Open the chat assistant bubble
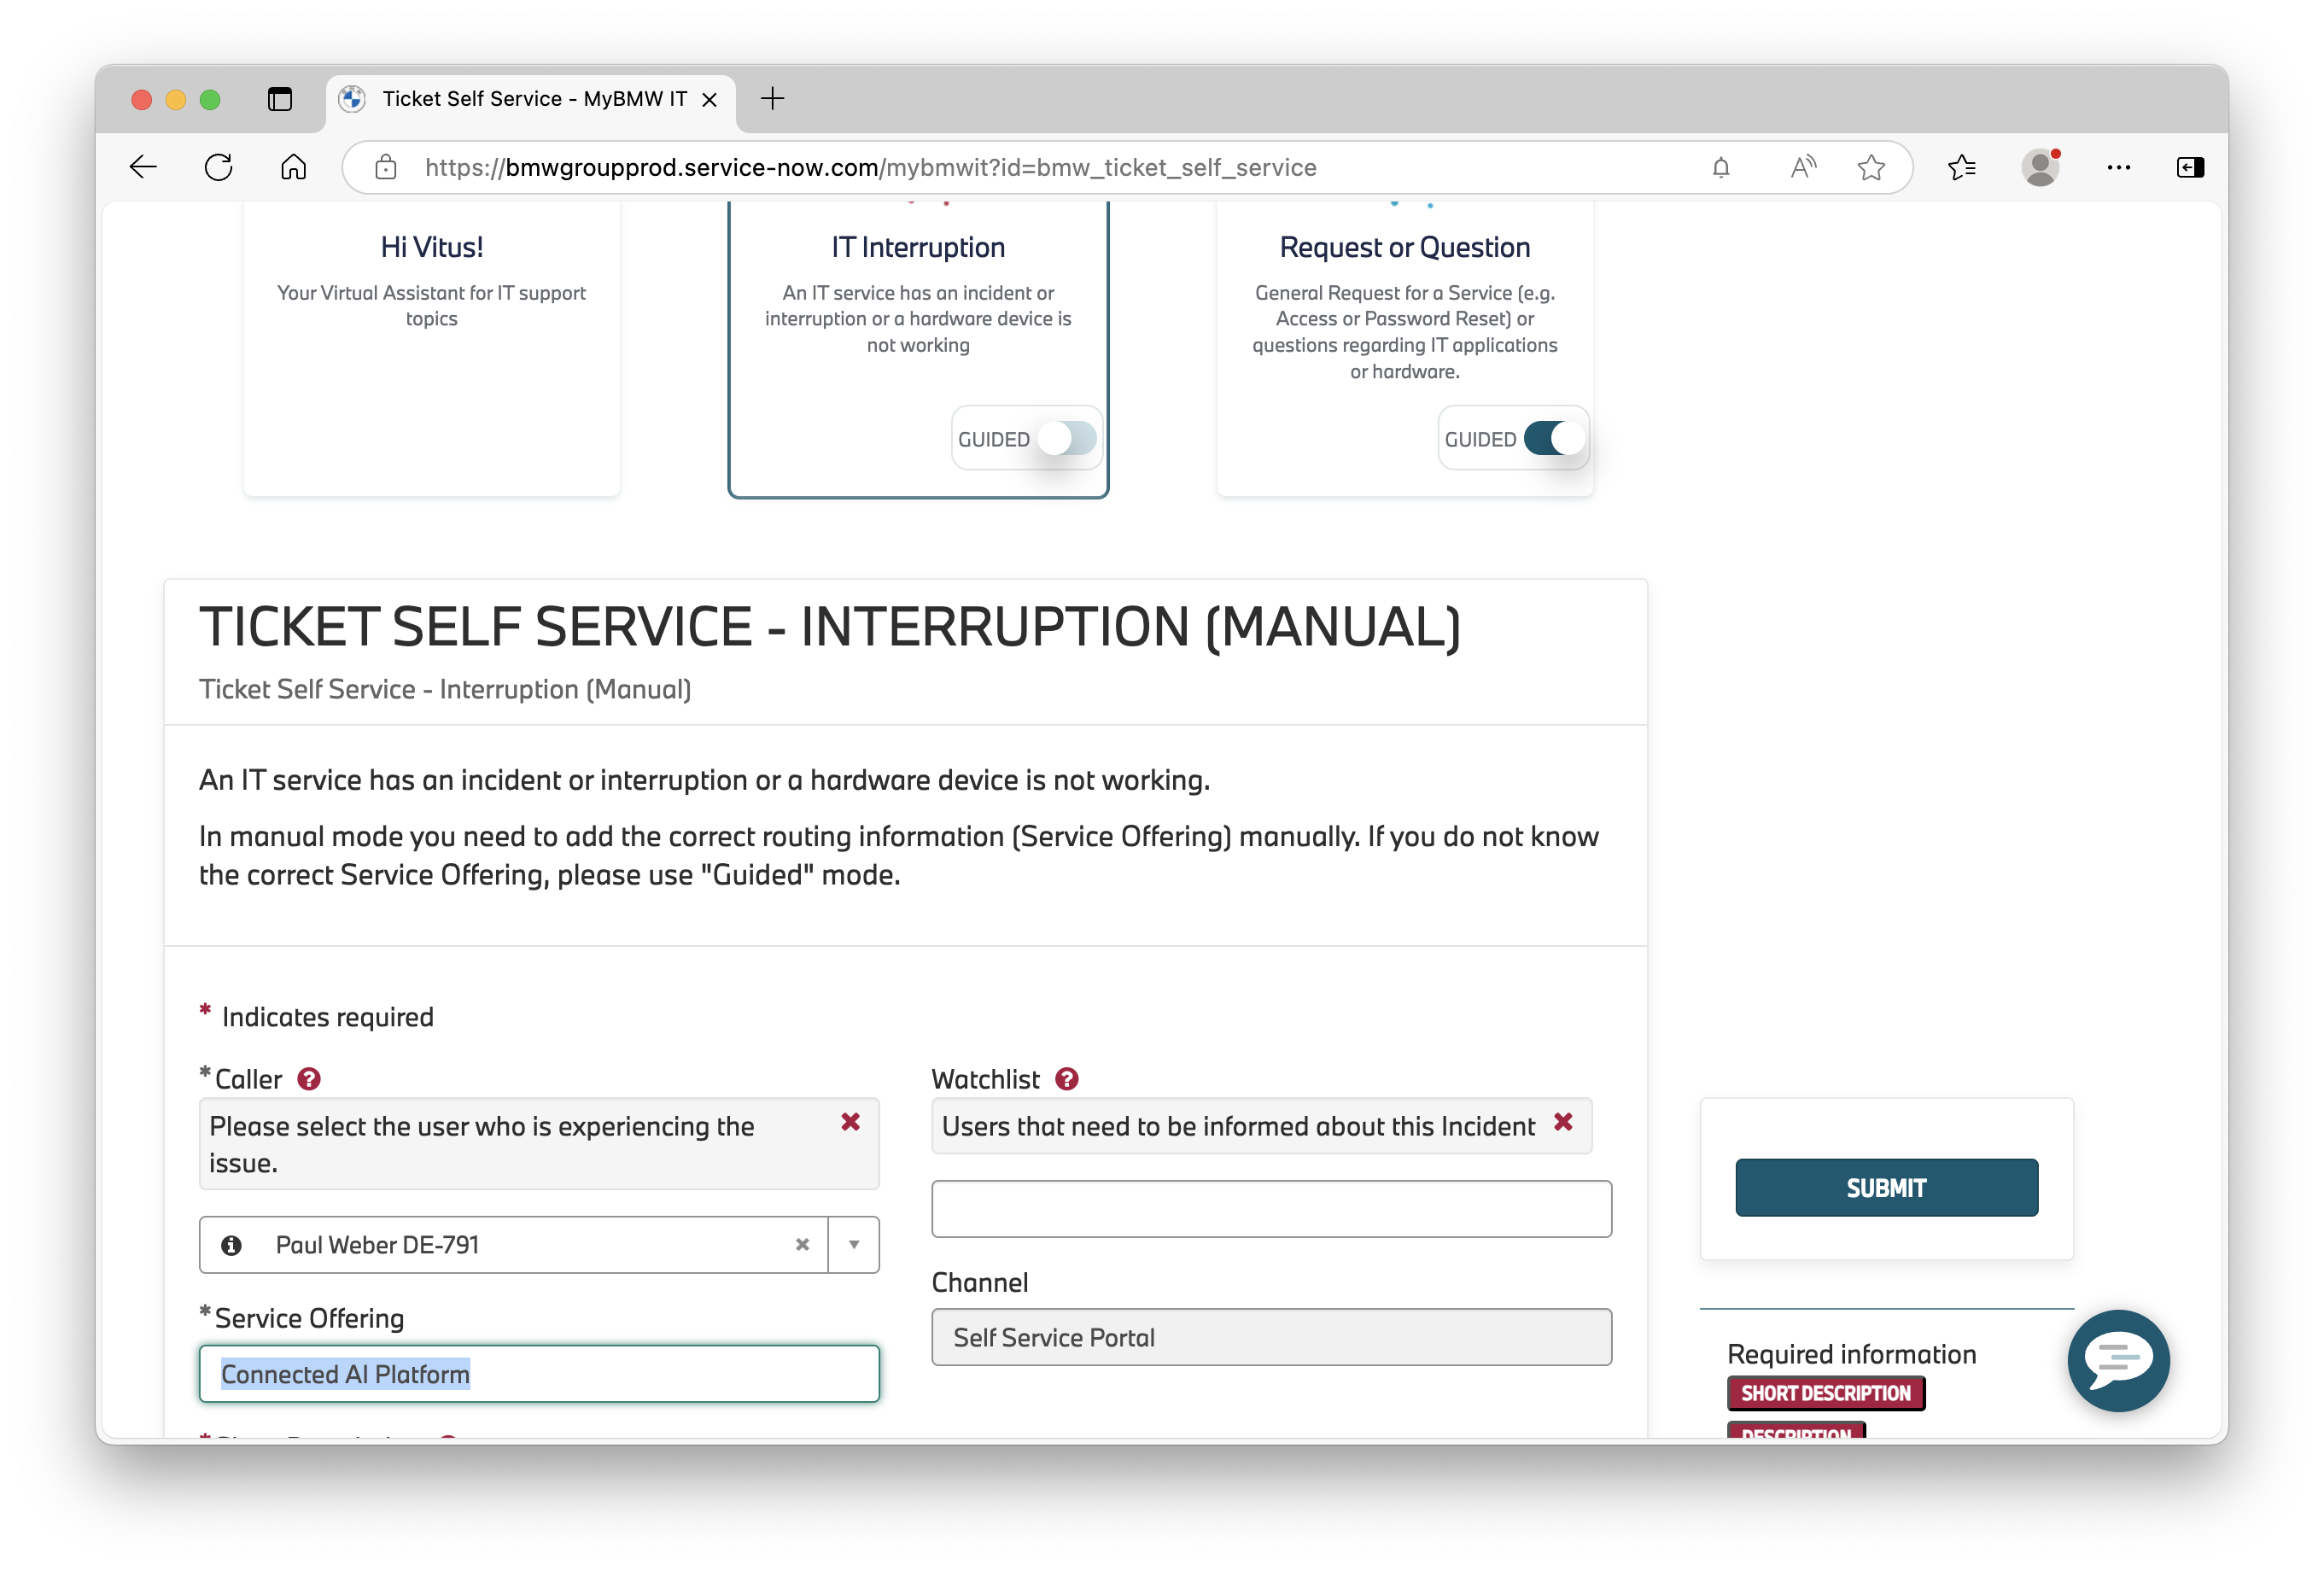Viewport: 2324px width, 1571px height. point(2118,1360)
